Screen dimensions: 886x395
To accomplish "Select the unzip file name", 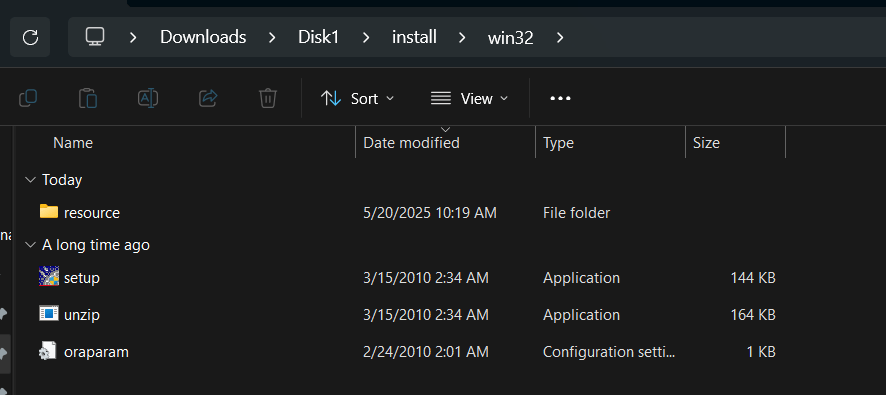I will point(82,315).
